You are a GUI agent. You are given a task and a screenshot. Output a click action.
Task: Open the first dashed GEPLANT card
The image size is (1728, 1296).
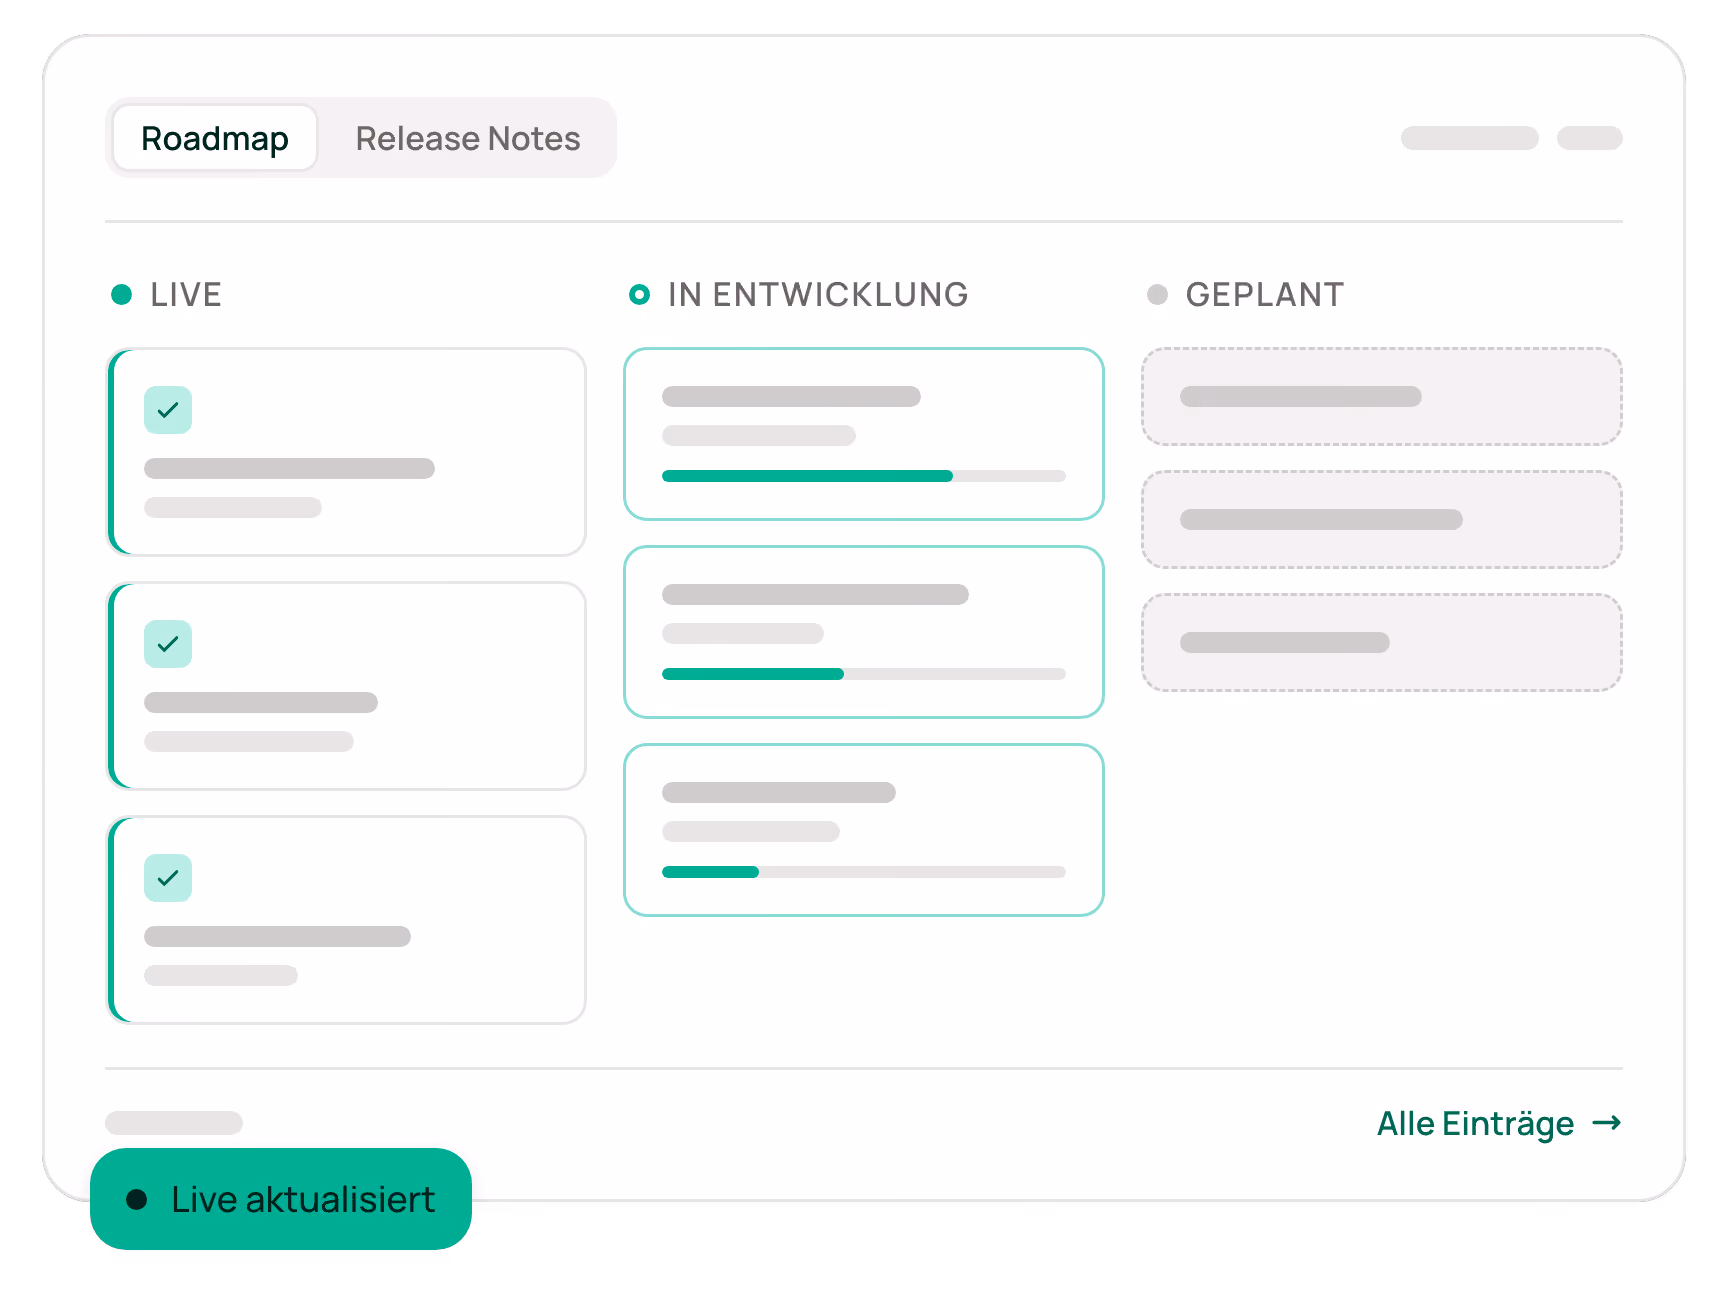click(1382, 396)
